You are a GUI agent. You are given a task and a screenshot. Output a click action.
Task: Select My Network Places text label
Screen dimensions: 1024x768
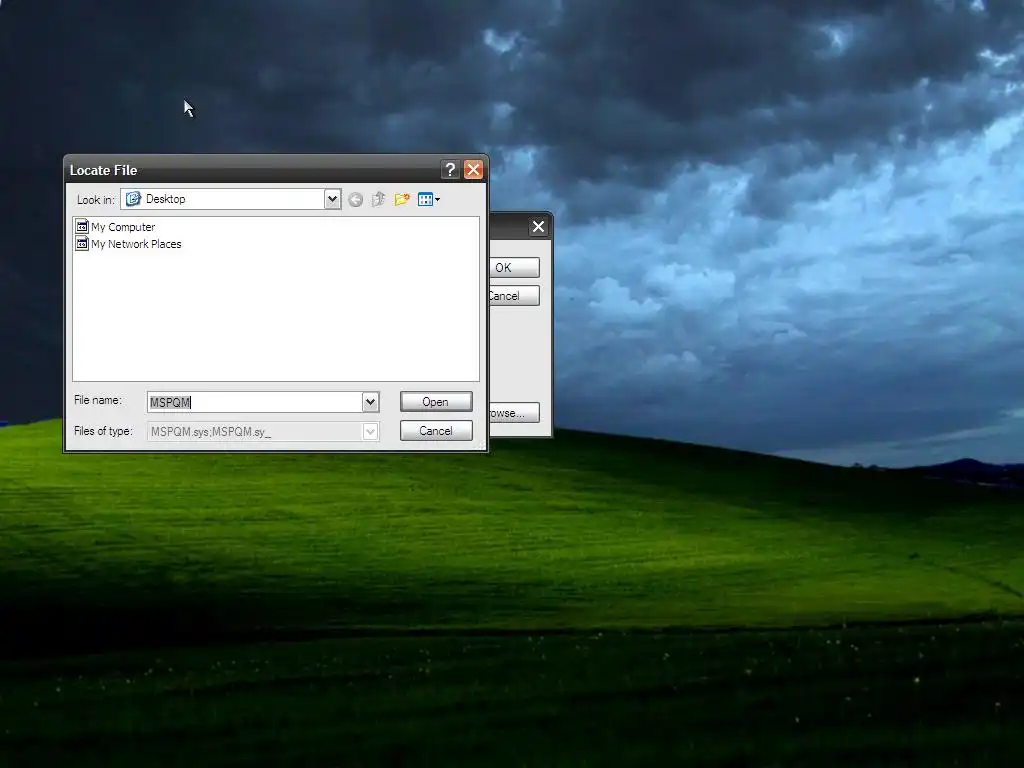tap(136, 244)
